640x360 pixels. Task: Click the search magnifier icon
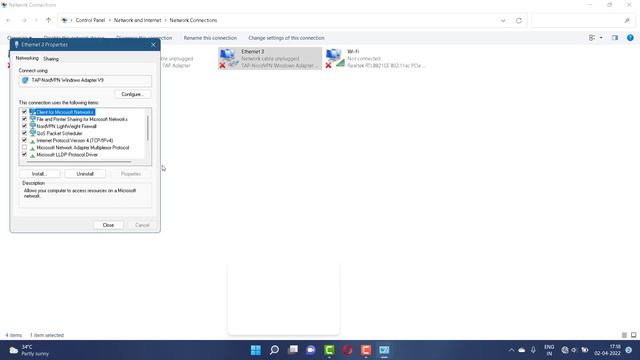tap(627, 20)
